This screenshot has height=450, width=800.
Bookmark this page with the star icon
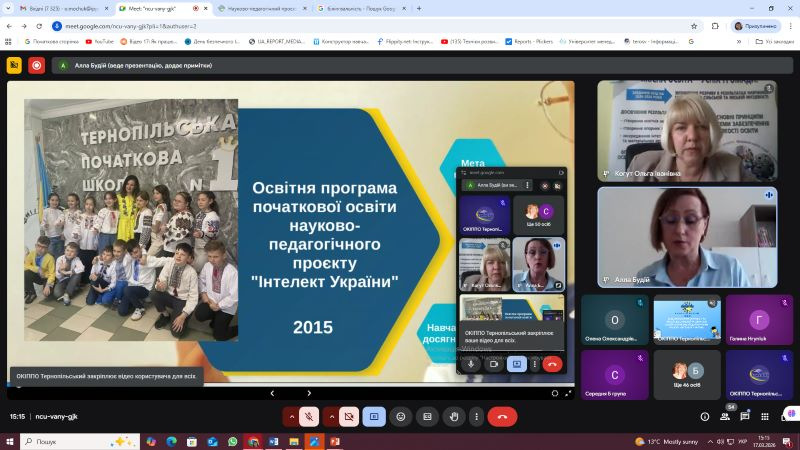[x=694, y=25]
